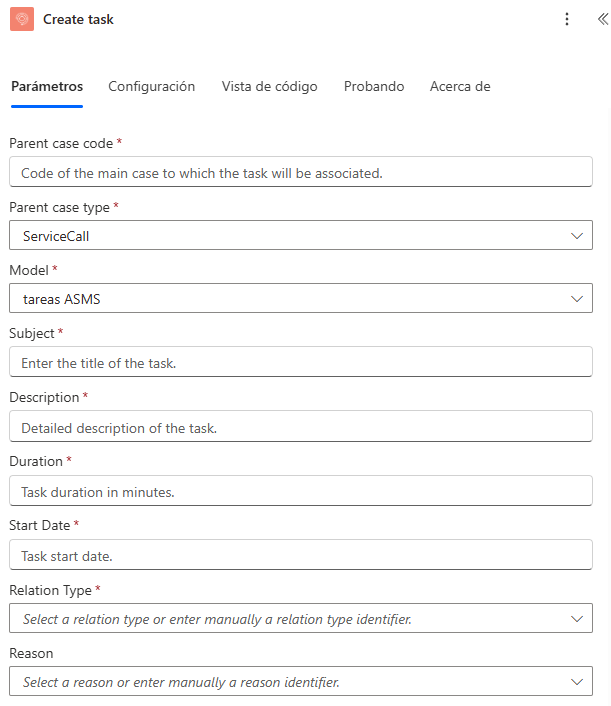This screenshot has width=611, height=706.
Task: Click the Start Date field
Action: pyautogui.click(x=300, y=555)
